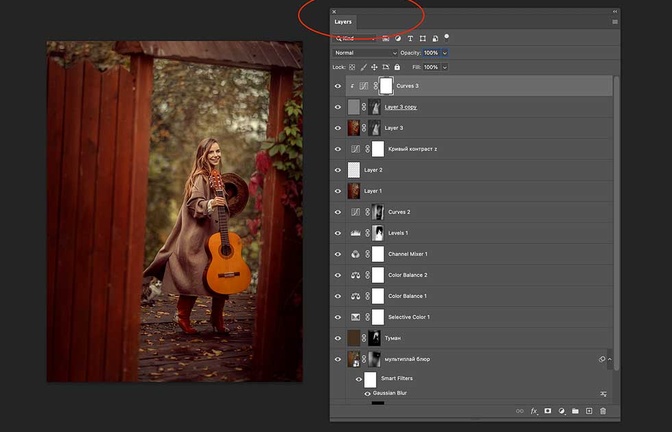Enable lock transparent pixels
Image resolution: width=672 pixels, height=432 pixels.
[352, 67]
